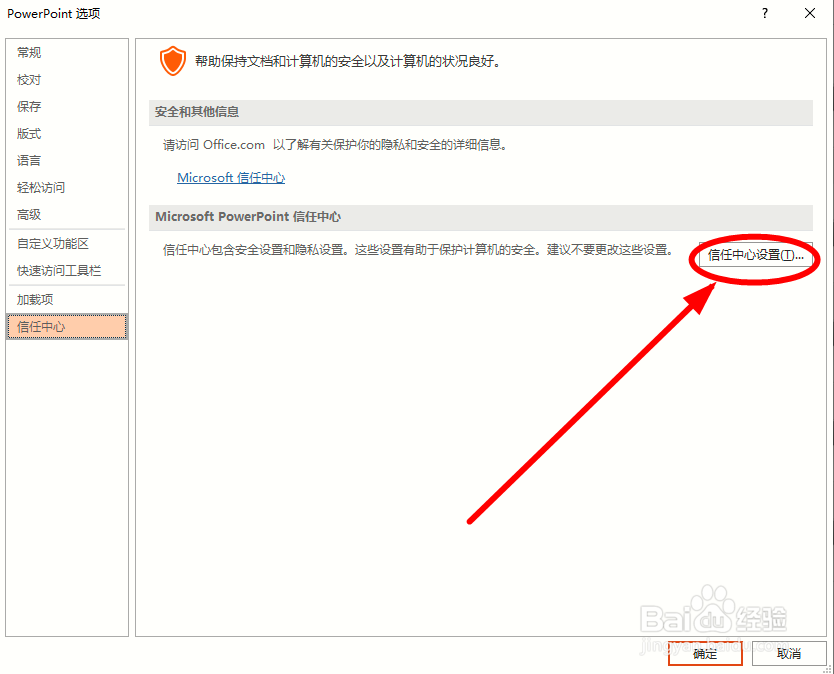Select the highlighted 信任中心 category
This screenshot has height=674, width=834.
pyautogui.click(x=66, y=327)
